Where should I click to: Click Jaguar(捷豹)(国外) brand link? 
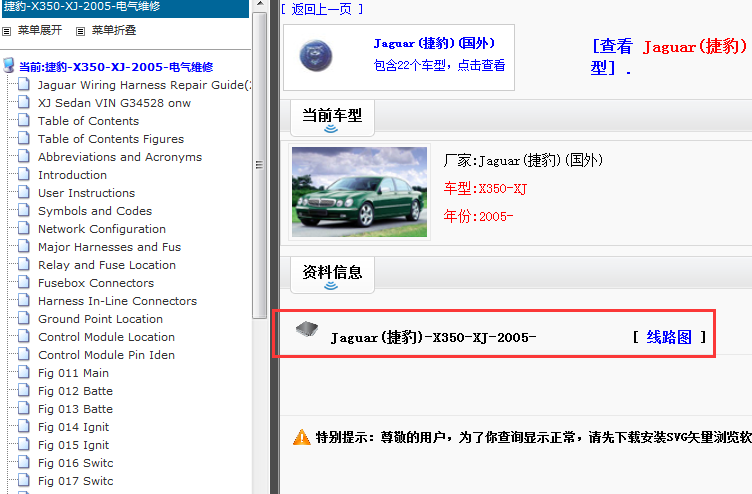point(434,43)
